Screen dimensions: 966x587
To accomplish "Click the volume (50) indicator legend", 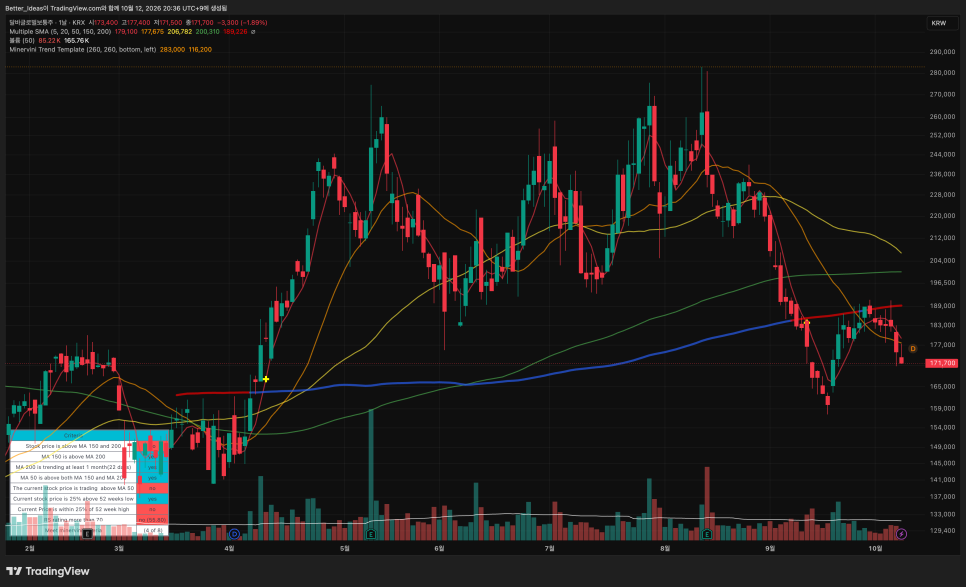I will click(22, 40).
